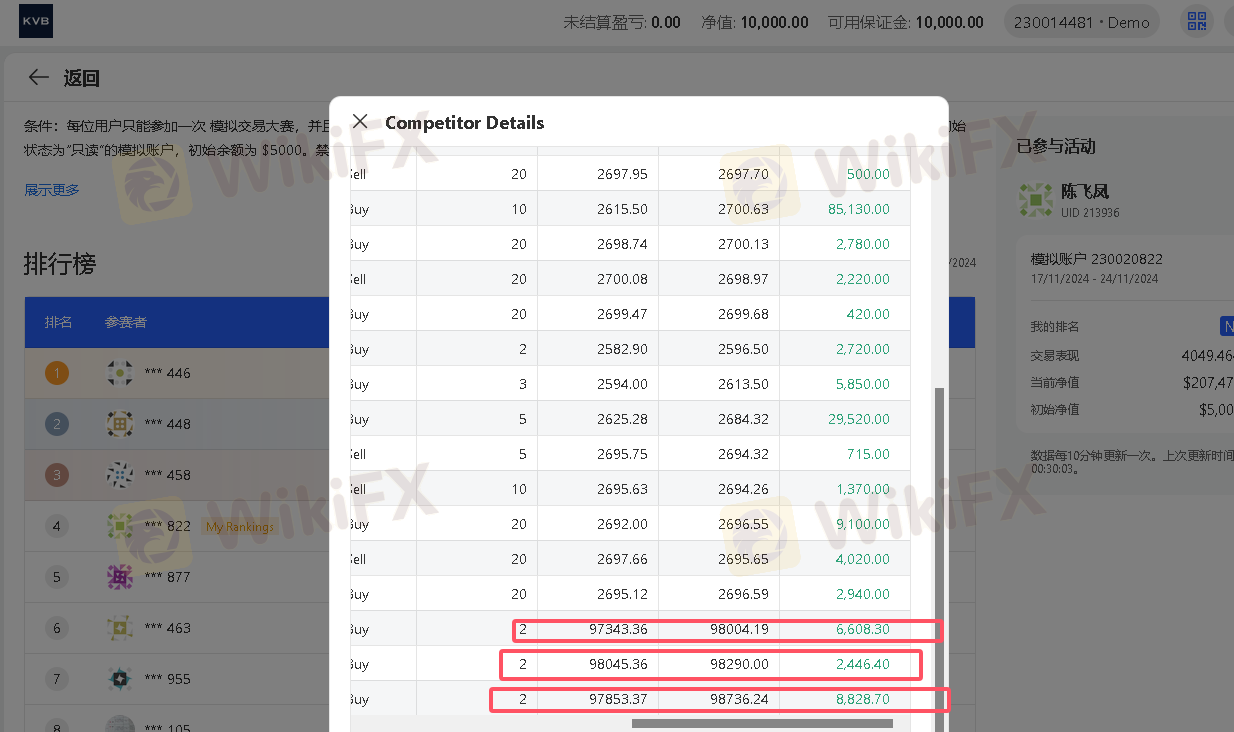The image size is (1234, 732).
Task: Click avatar of competitor *** 448
Action: point(120,424)
